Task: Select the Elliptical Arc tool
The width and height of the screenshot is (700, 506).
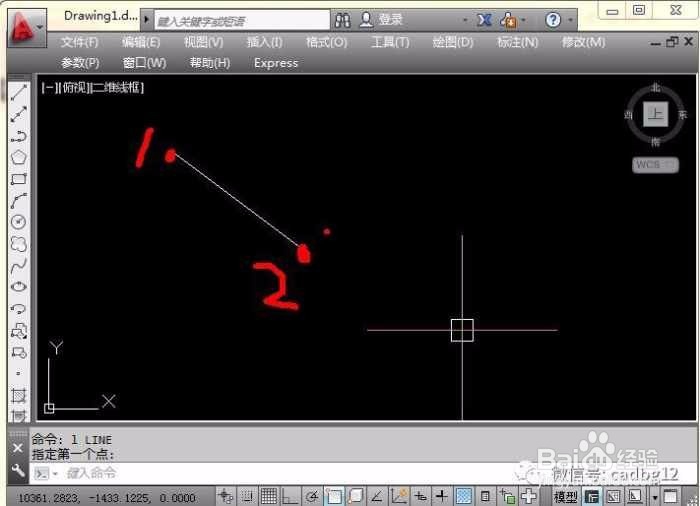Action: 19,309
